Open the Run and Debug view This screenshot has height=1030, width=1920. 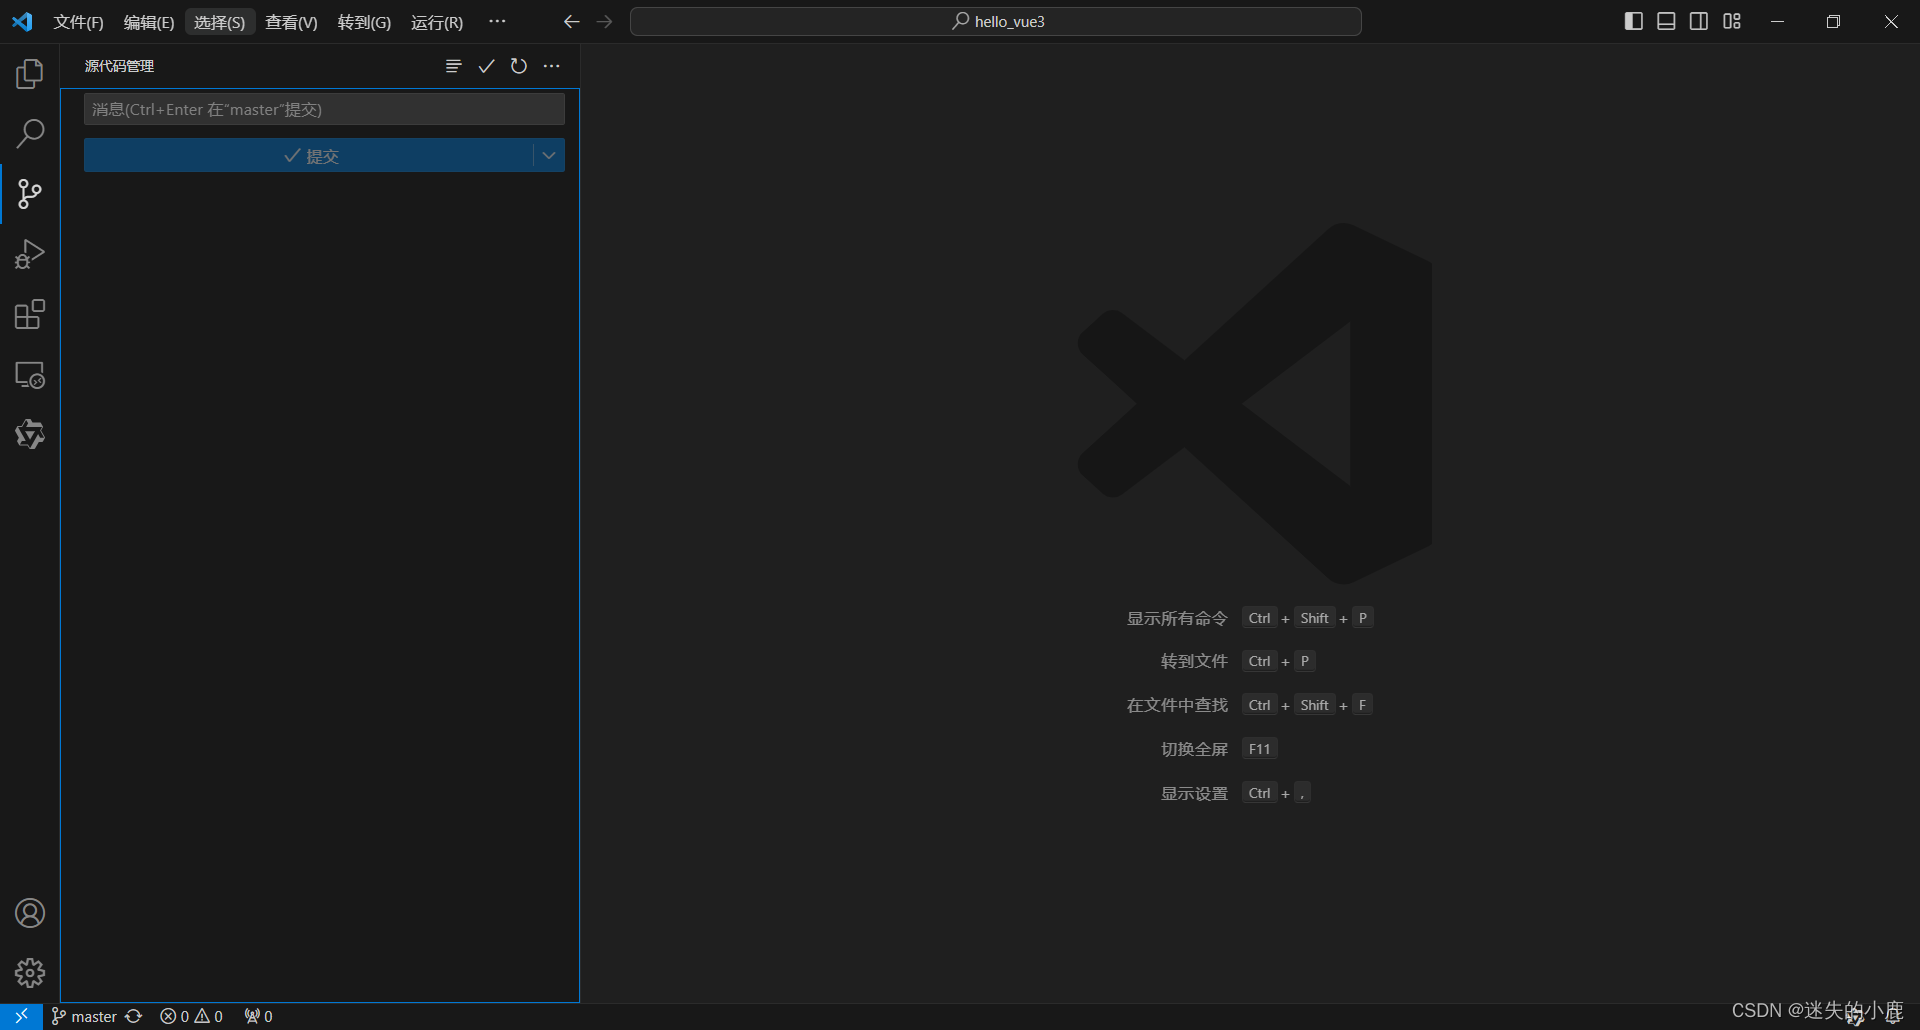point(30,255)
